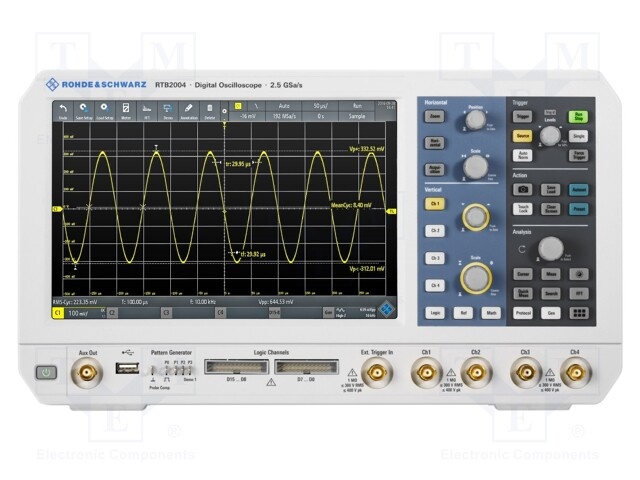This screenshot has height=480, width=640.
Task: Open the time base 50 µs/ field
Action: point(320,104)
